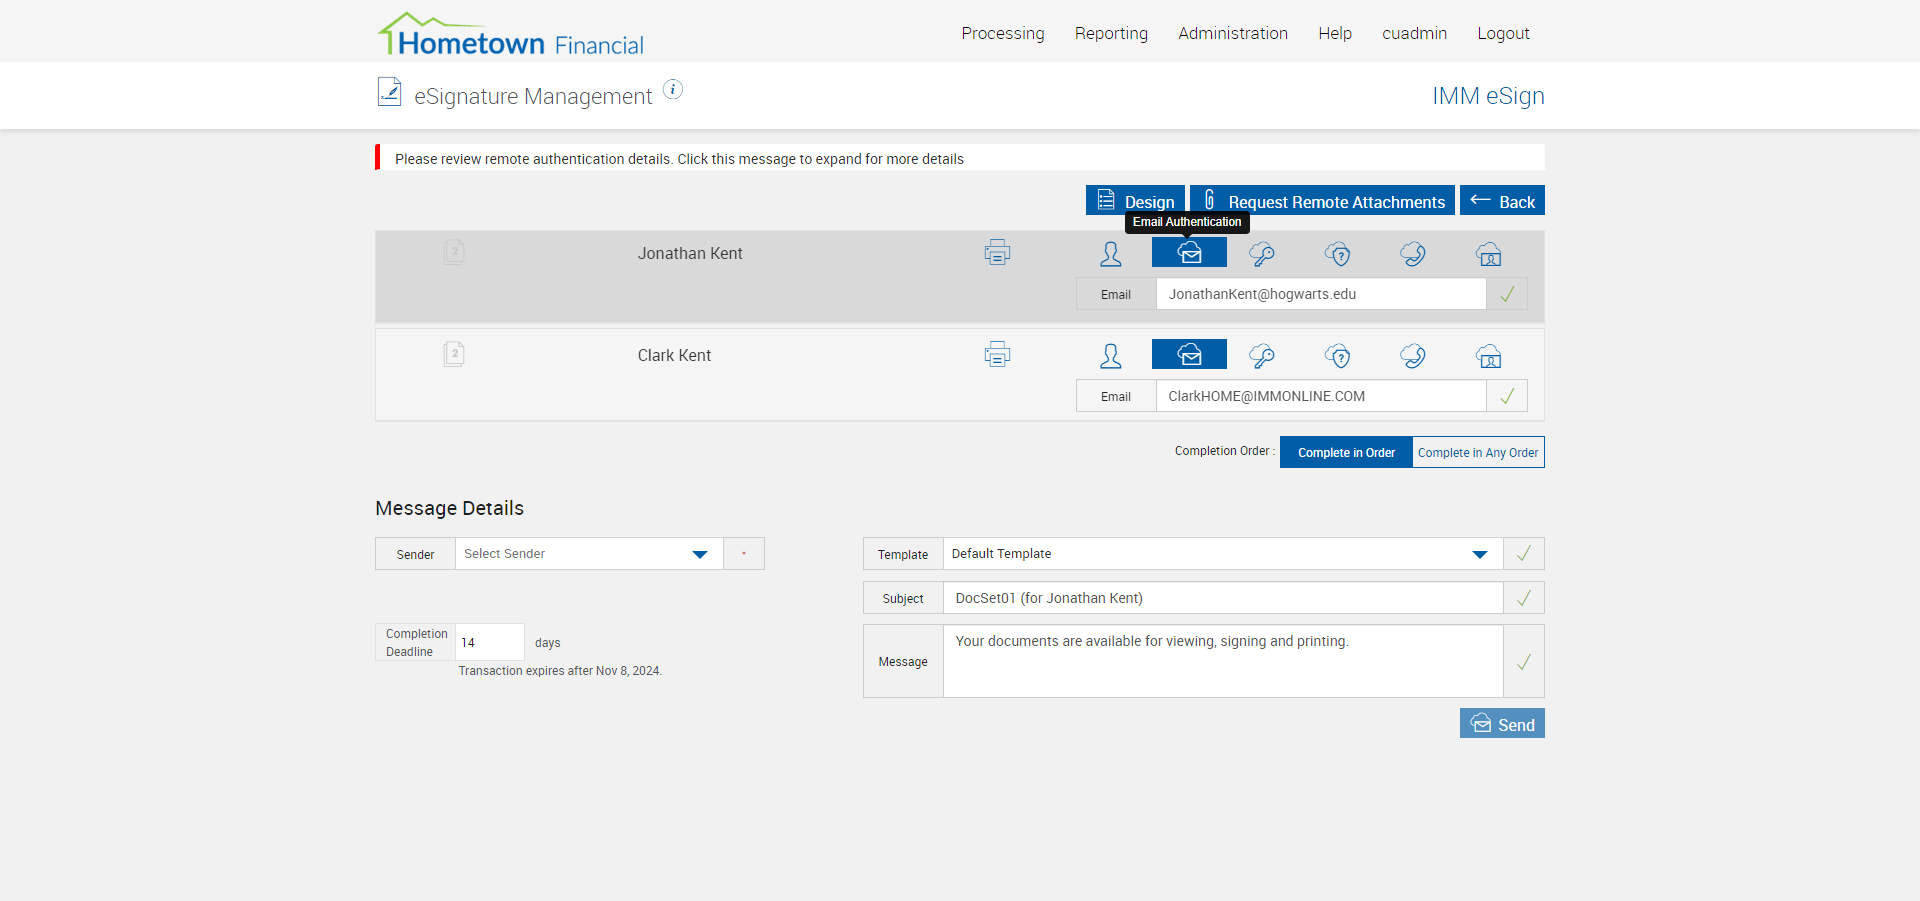
Task: Select Email Authentication icon for Jonathan Kent
Action: (1189, 252)
